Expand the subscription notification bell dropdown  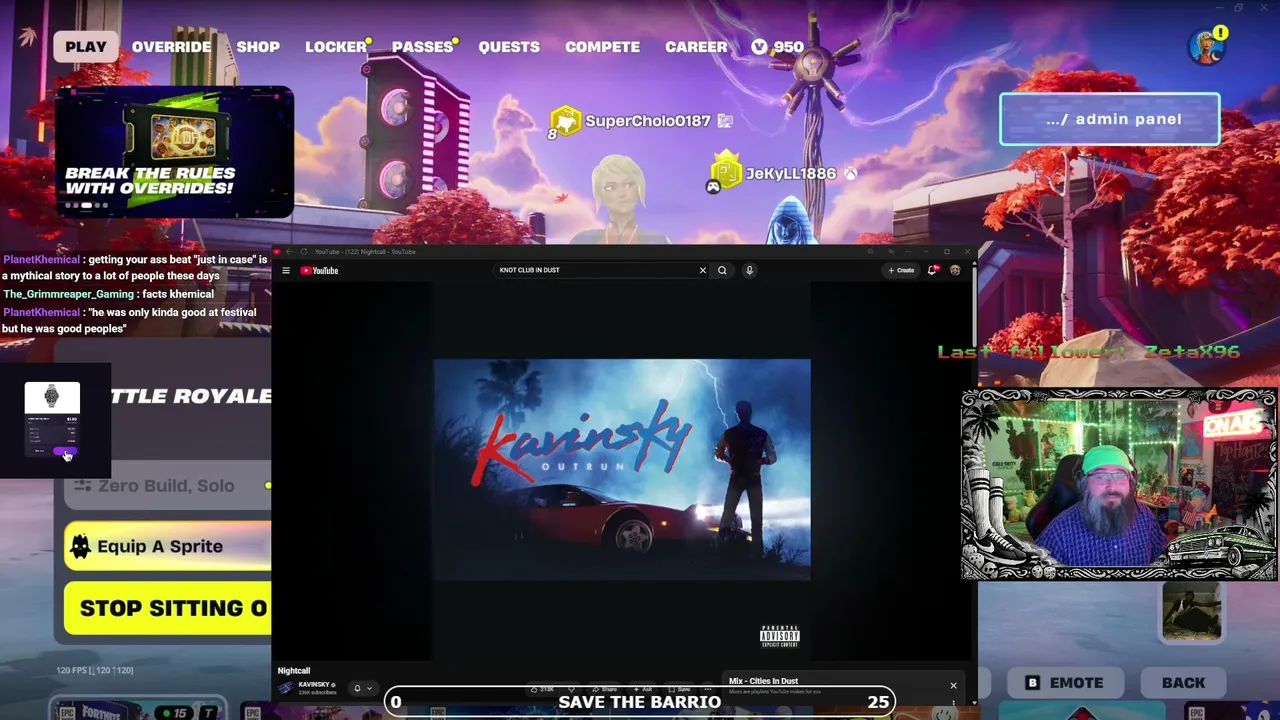(x=362, y=688)
